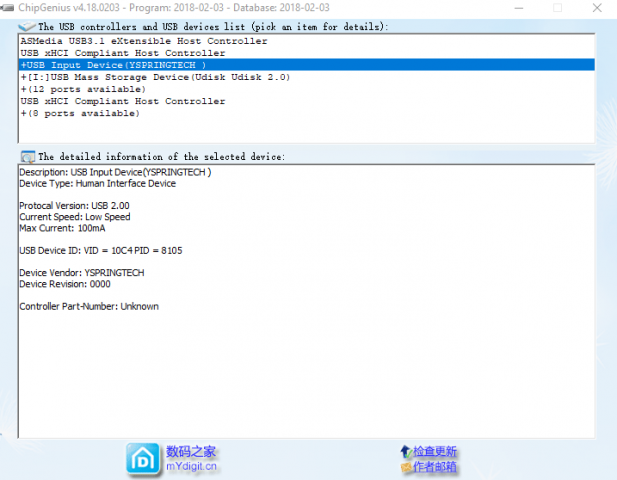617x480 pixels.
Task: Click USB Device ID VID PID line
Action: pyautogui.click(x=101, y=251)
